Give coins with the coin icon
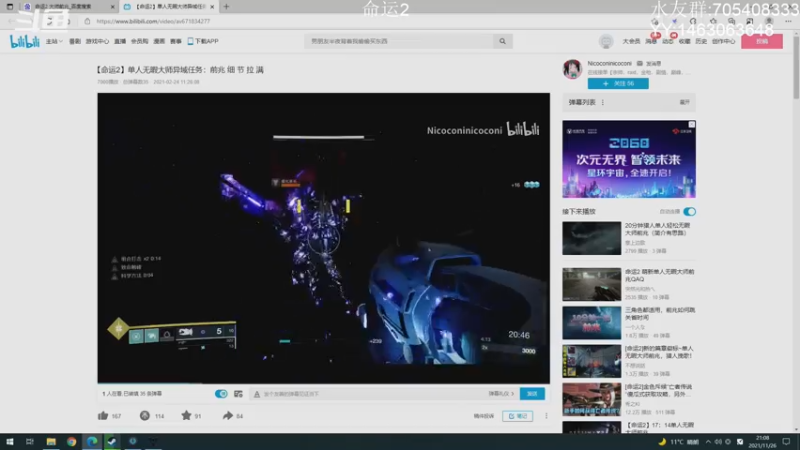Screen dimensions: 800x450 point(145,416)
